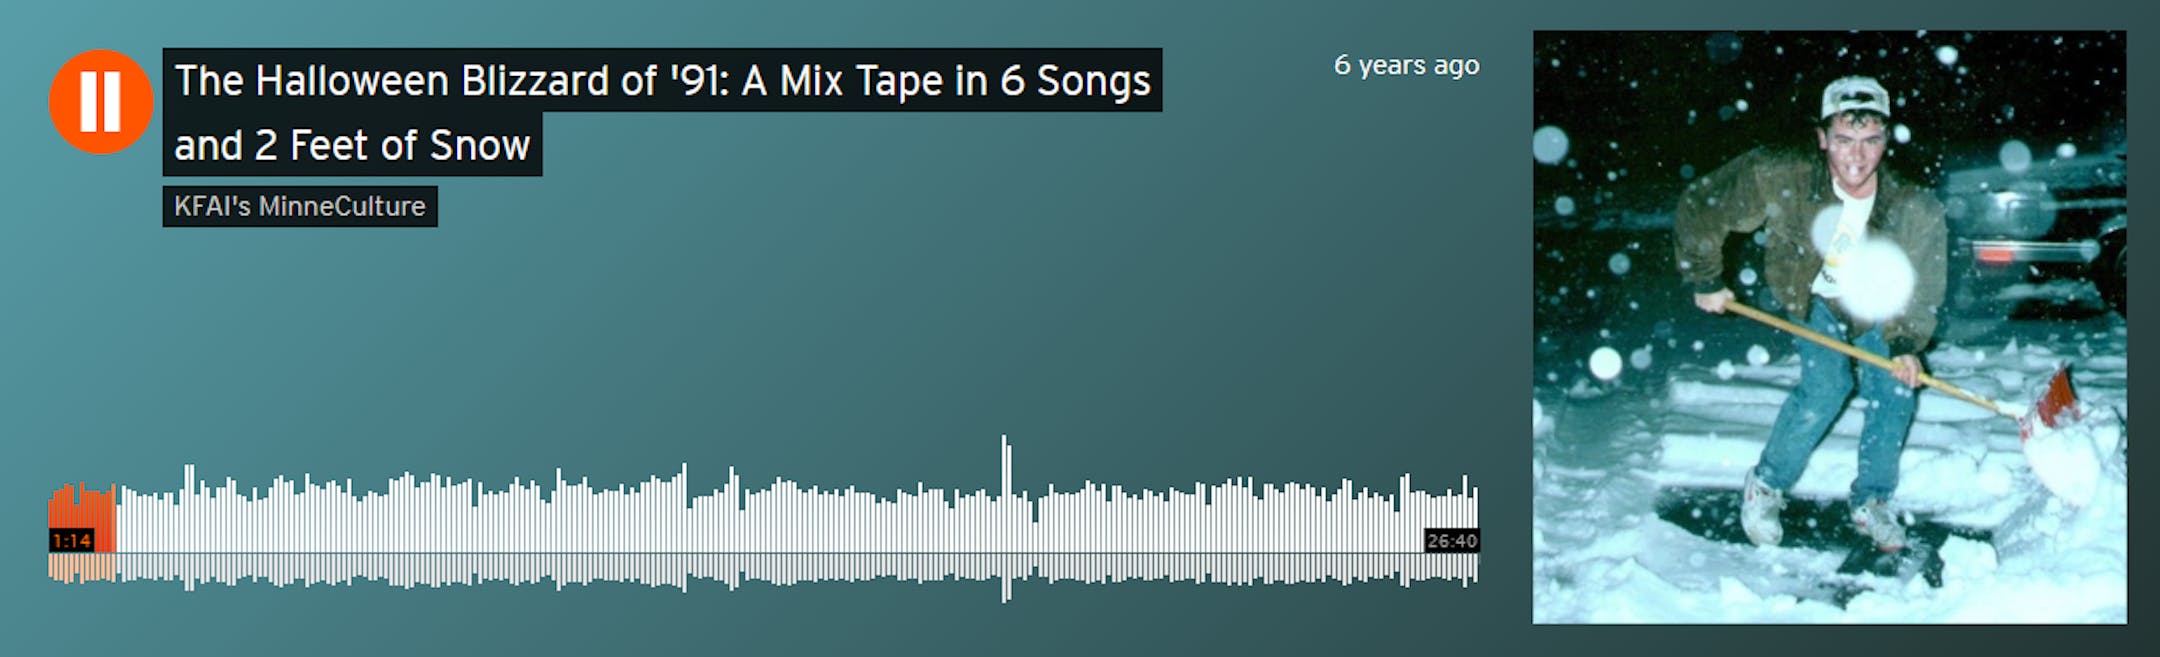This screenshot has height=657, width=2160.
Task: Click the word "MinneCulture" under the title
Action: (x=342, y=206)
